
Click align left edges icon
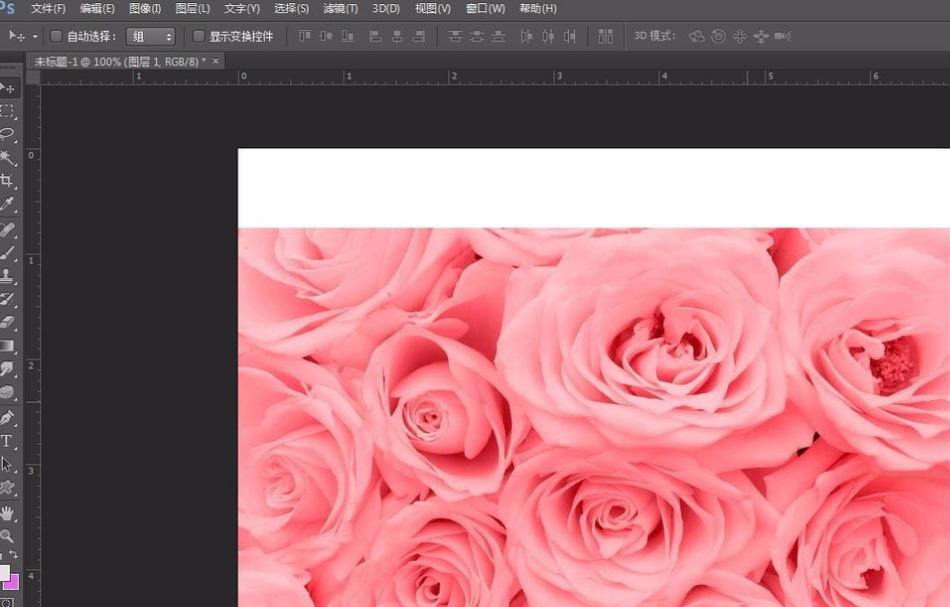click(376, 36)
